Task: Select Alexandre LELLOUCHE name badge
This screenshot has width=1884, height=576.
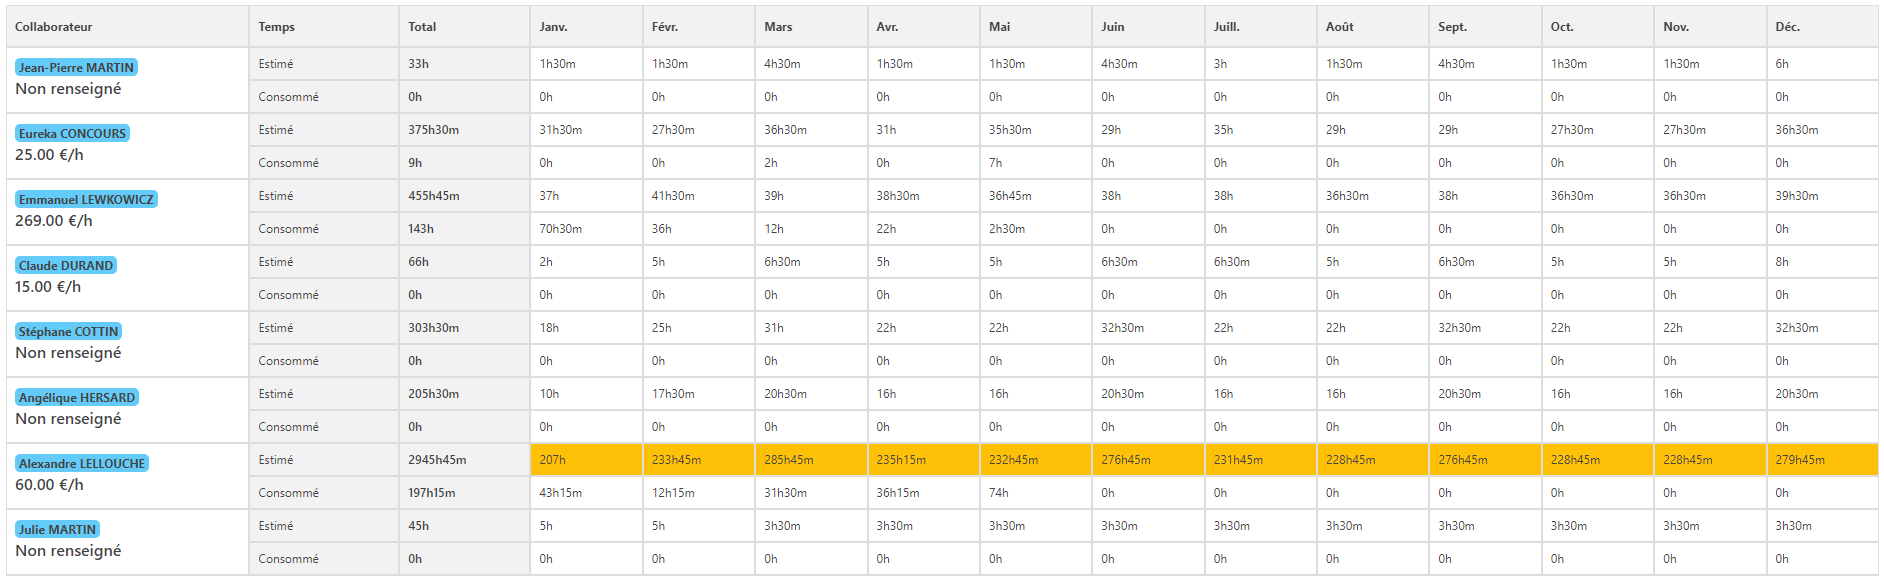Action: (x=82, y=463)
